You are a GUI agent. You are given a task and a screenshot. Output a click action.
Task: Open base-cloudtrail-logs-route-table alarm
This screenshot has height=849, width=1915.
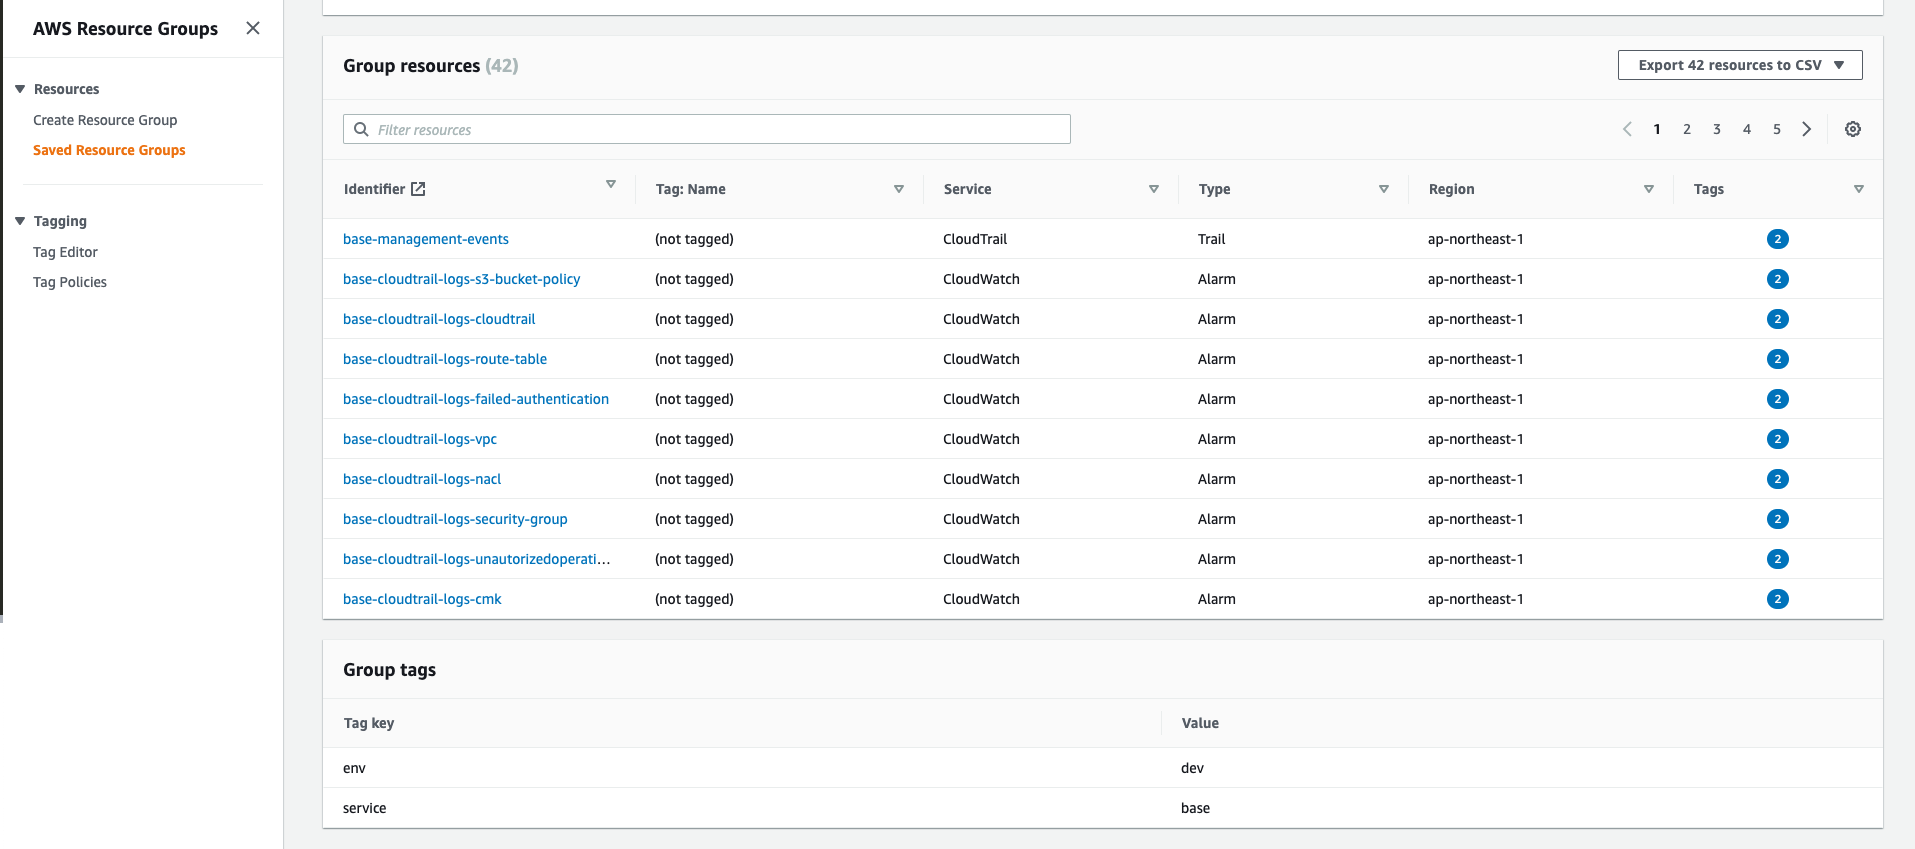[x=445, y=359]
